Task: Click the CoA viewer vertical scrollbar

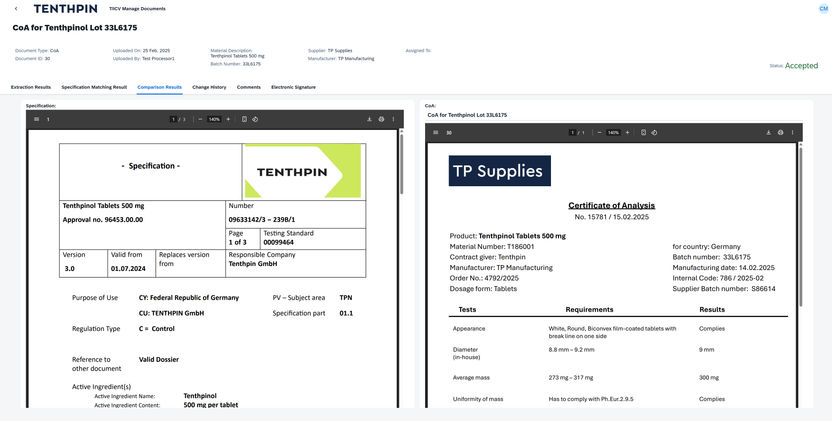Action: [800, 226]
